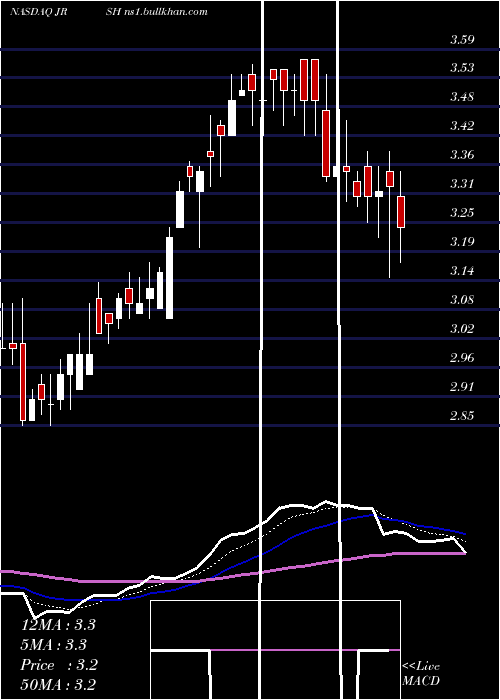Click the 12MA : 3.3 readout
Viewport: 500px width, 700px height.
click(58, 625)
